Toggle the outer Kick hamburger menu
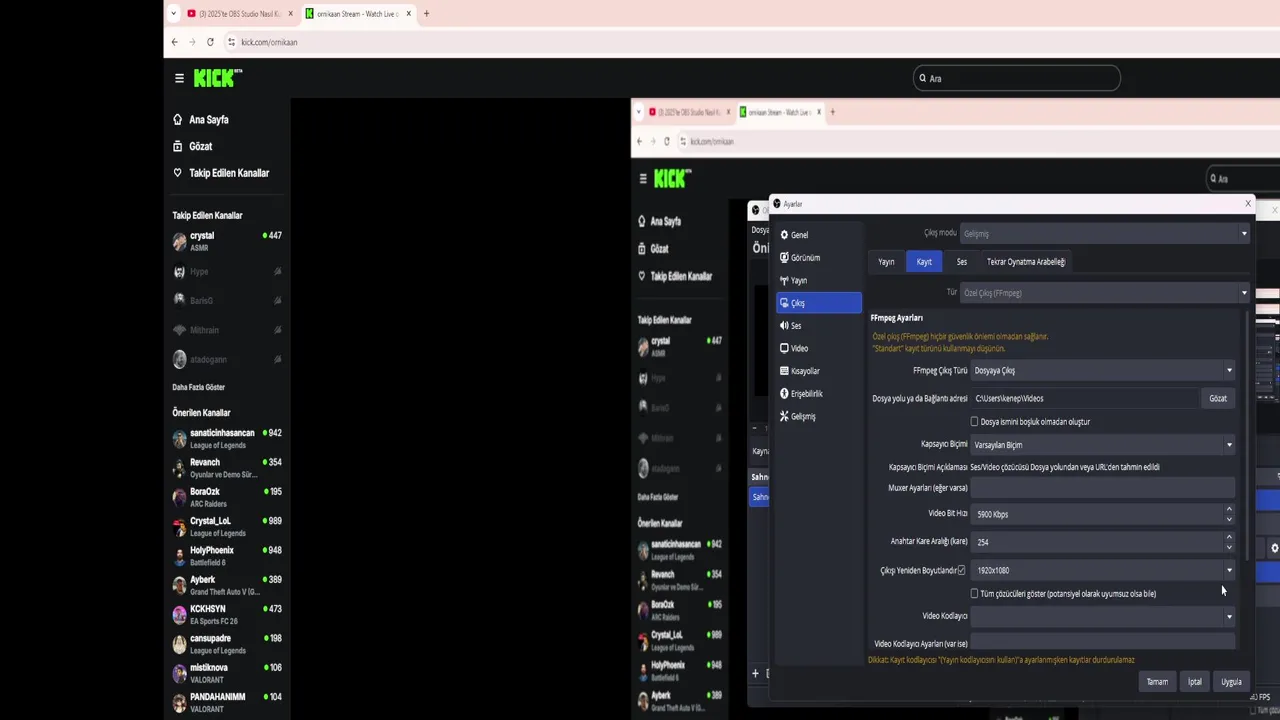1280x720 pixels. point(179,78)
